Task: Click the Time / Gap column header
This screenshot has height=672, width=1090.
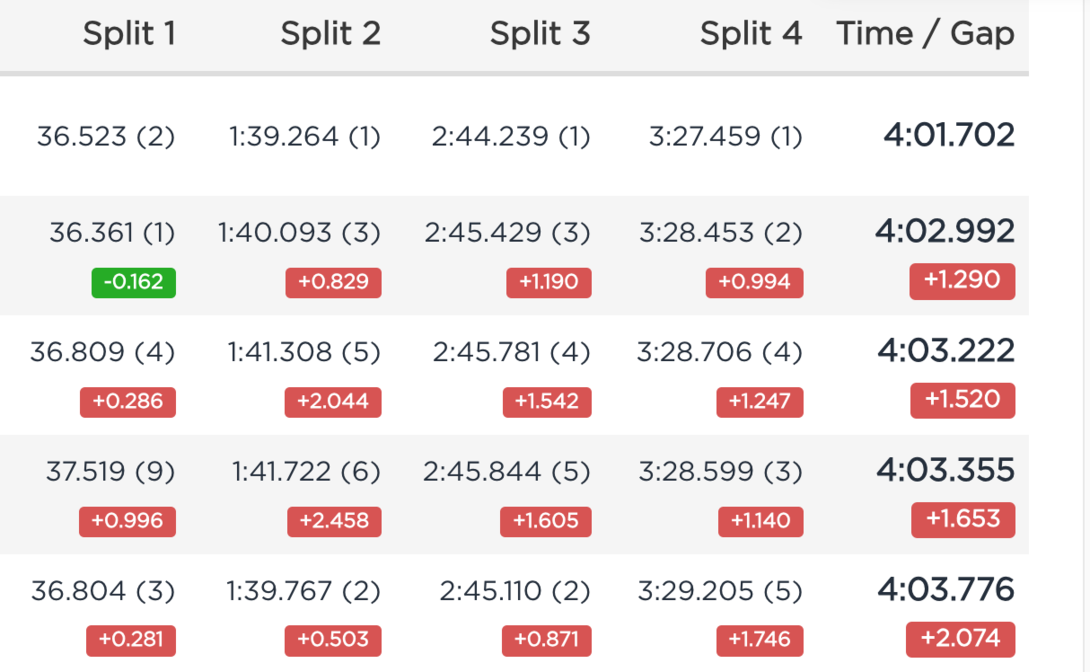Action: (925, 33)
